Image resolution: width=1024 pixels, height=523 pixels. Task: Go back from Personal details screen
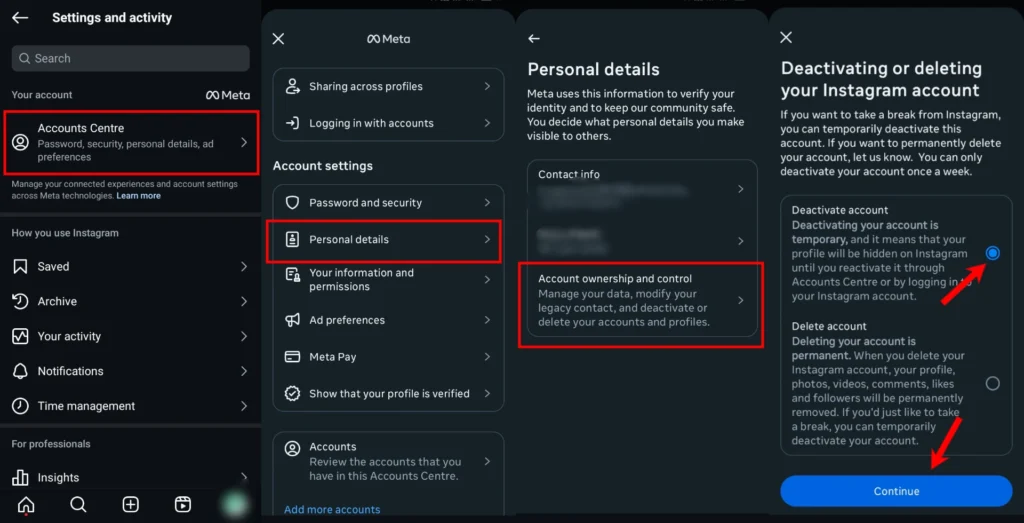coord(534,38)
